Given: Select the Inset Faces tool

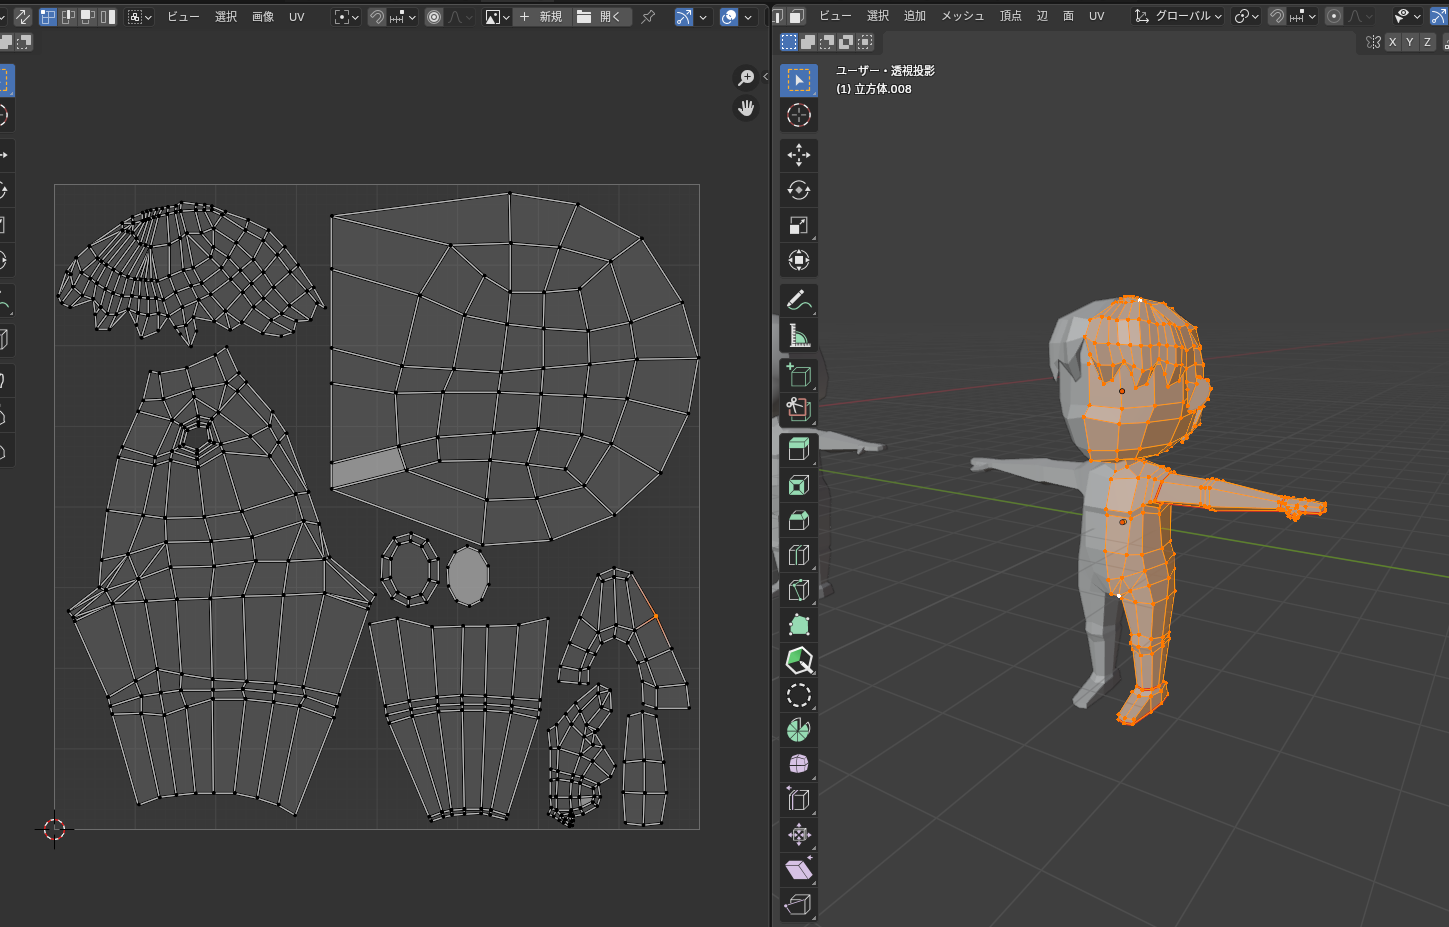Looking at the screenshot, I should pos(798,485).
